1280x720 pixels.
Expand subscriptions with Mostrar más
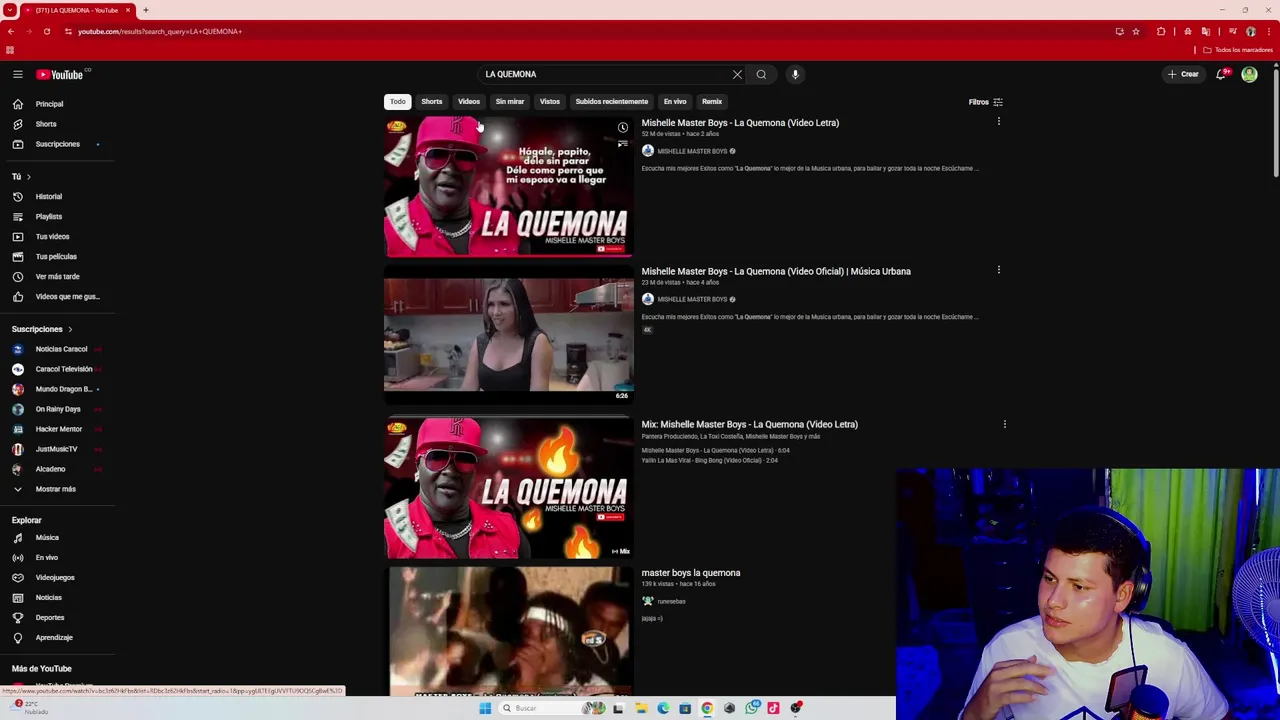[x=58, y=489]
